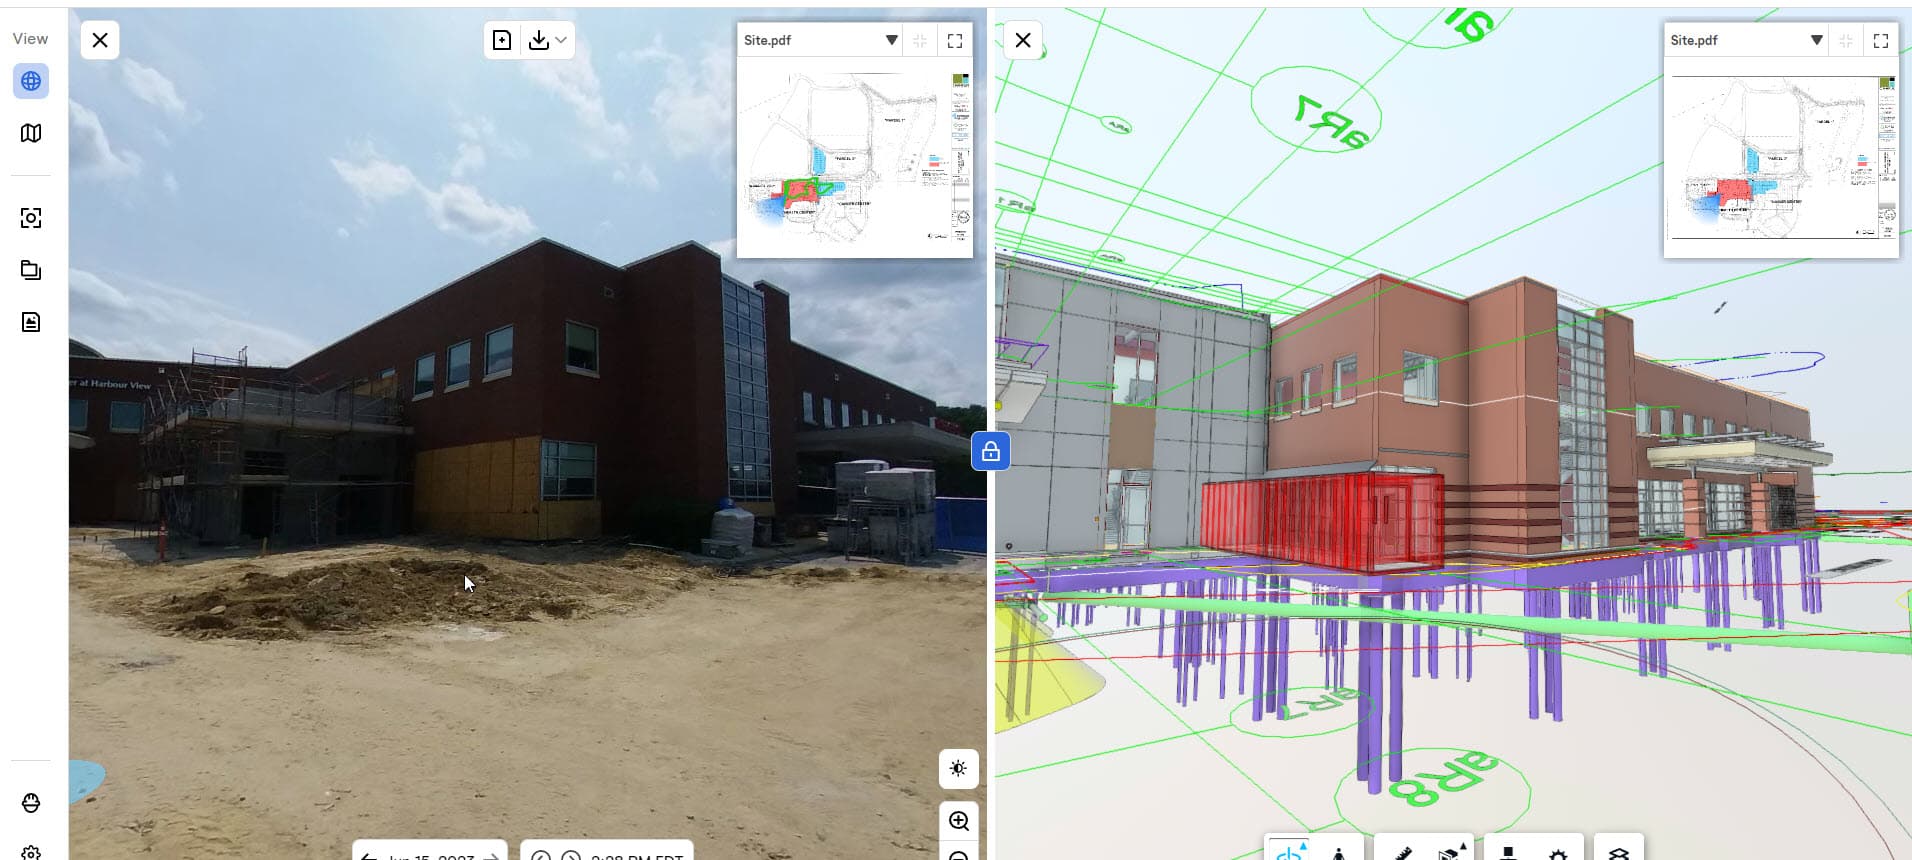
Task: Zoom in on the site photo
Action: click(x=958, y=821)
